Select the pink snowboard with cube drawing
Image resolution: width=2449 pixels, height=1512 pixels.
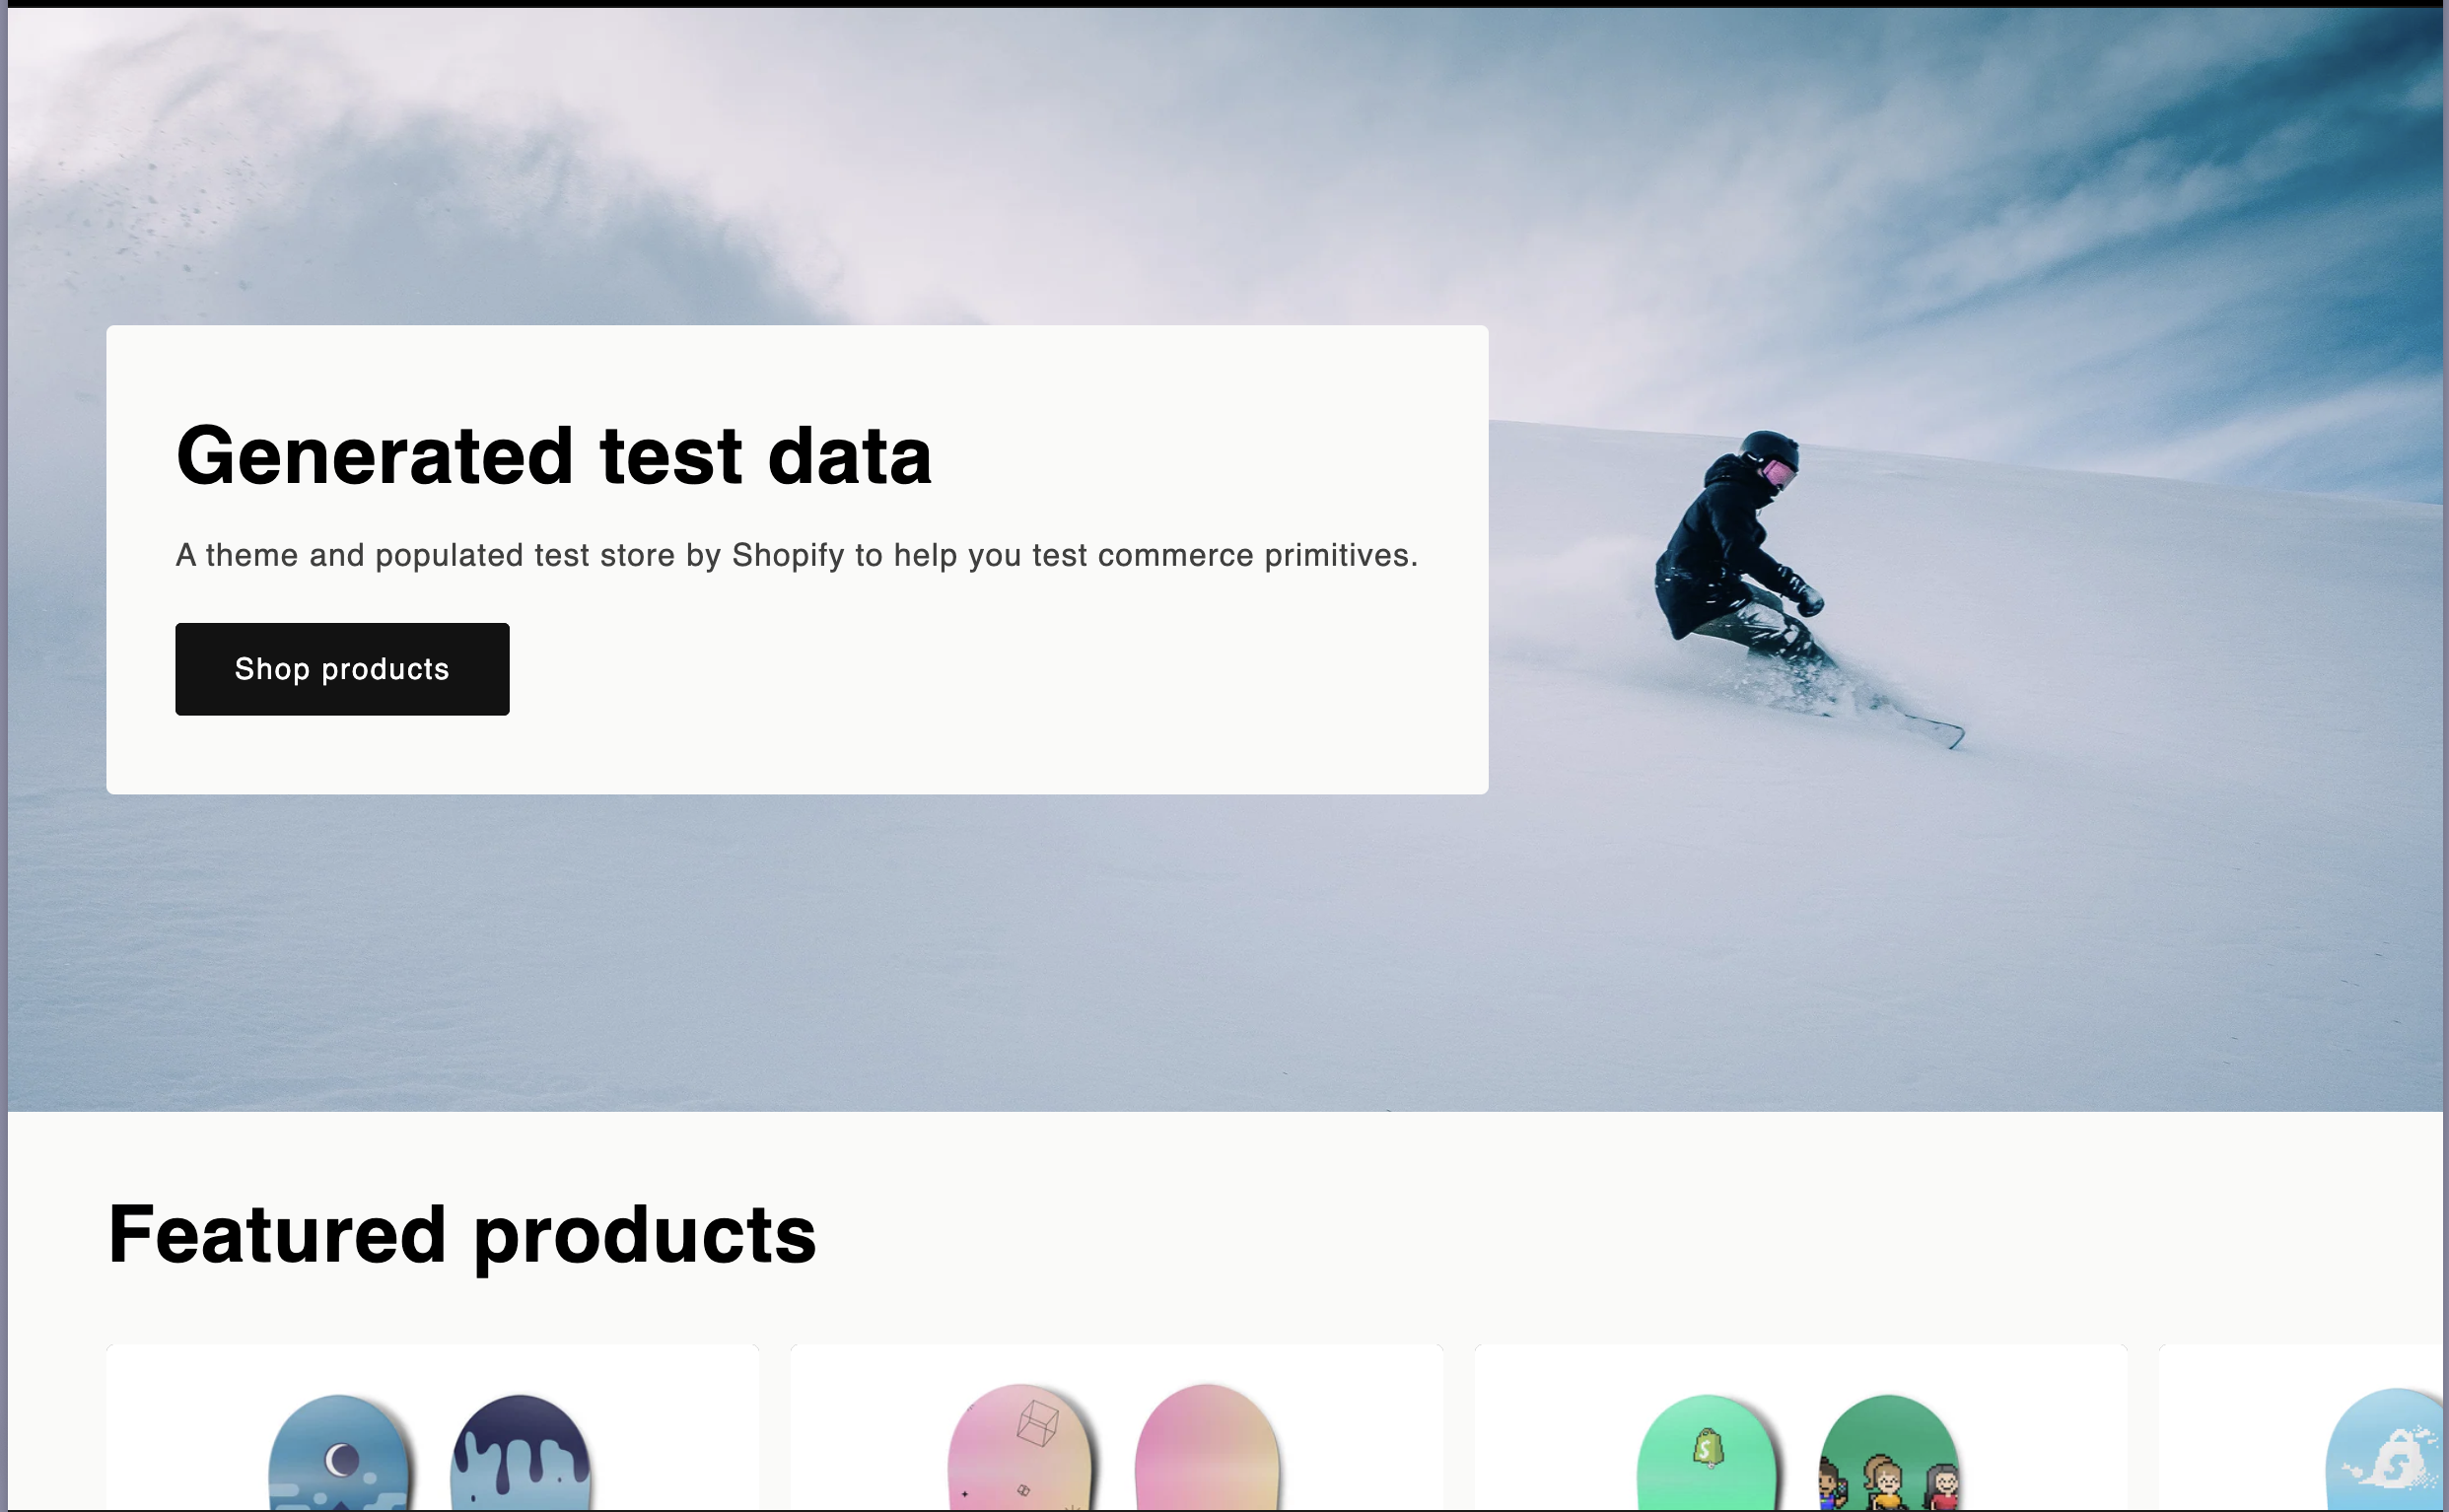coord(1019,1447)
